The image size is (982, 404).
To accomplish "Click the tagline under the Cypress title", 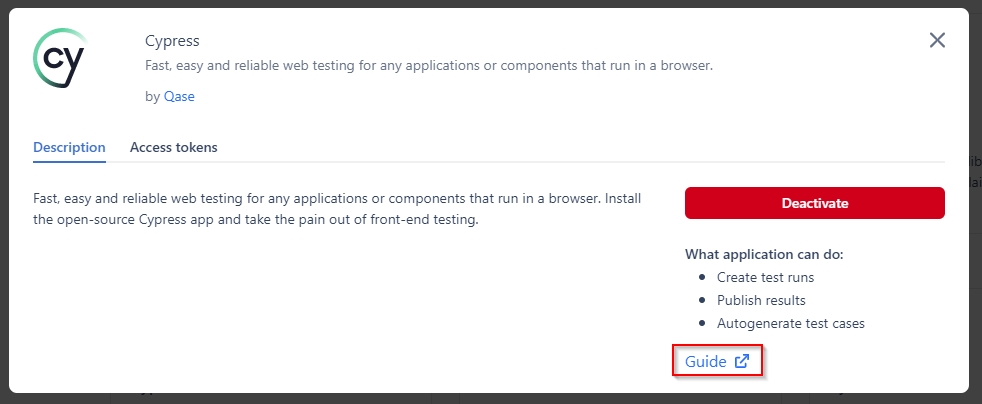I will pos(428,66).
